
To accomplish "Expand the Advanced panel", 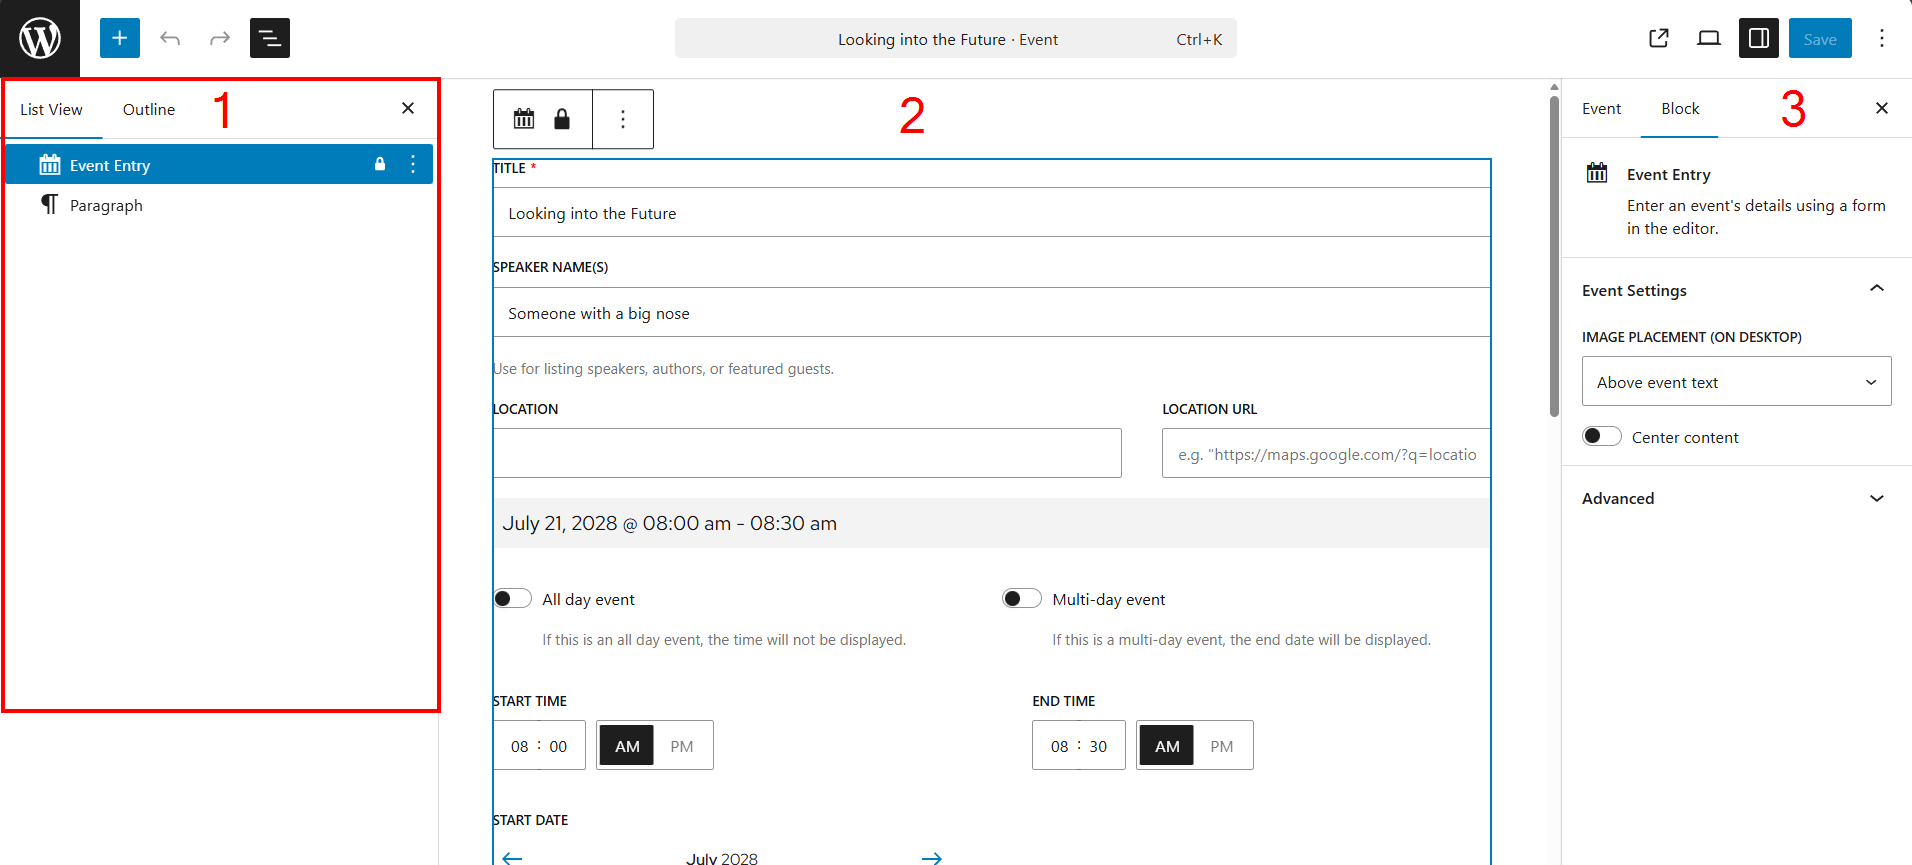I will pyautogui.click(x=1737, y=498).
